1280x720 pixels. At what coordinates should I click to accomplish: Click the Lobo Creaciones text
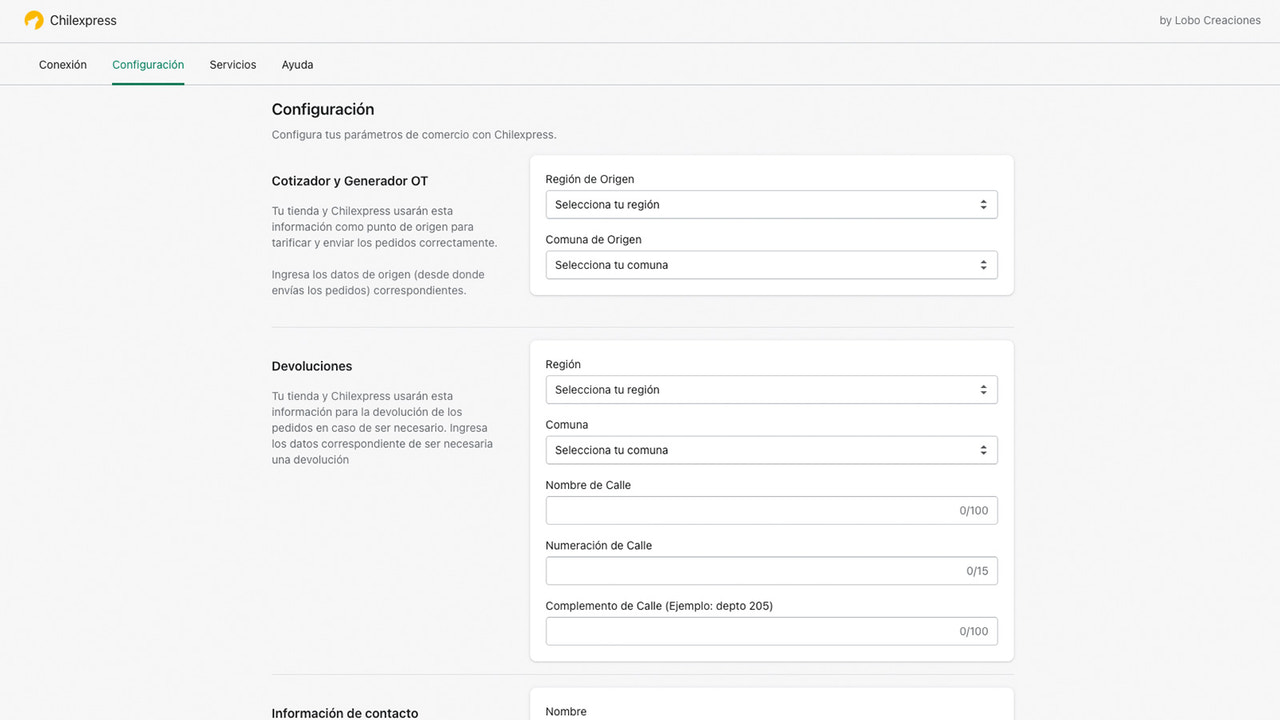pos(1210,19)
